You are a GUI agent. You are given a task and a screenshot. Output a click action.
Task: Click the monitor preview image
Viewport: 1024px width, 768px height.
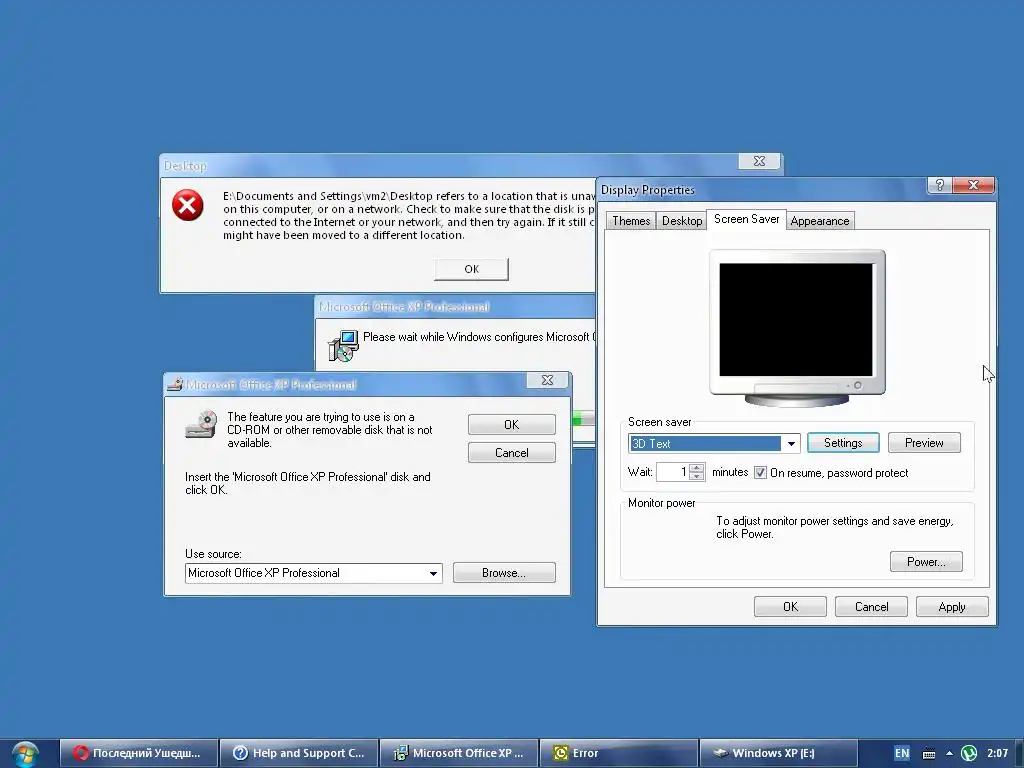click(797, 328)
